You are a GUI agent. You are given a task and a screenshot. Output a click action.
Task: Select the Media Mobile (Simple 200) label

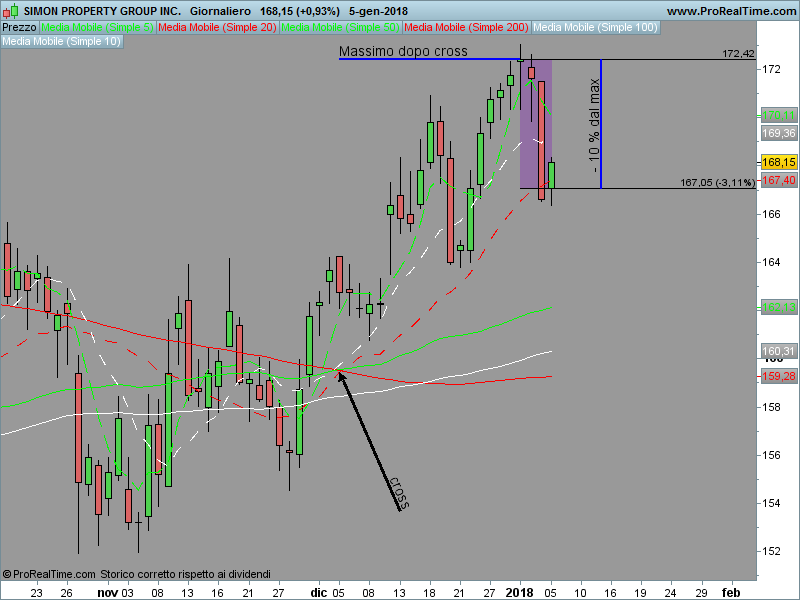(x=466, y=27)
